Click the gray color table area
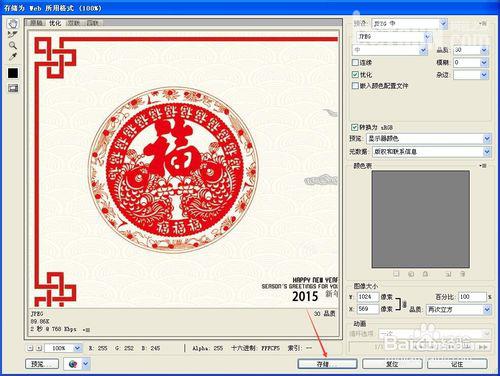 tap(421, 219)
